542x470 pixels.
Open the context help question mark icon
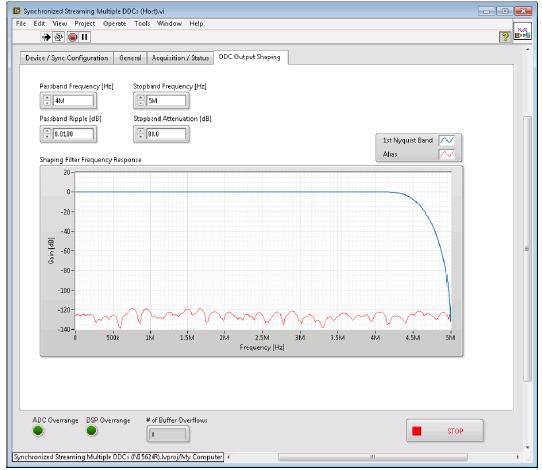[505, 37]
